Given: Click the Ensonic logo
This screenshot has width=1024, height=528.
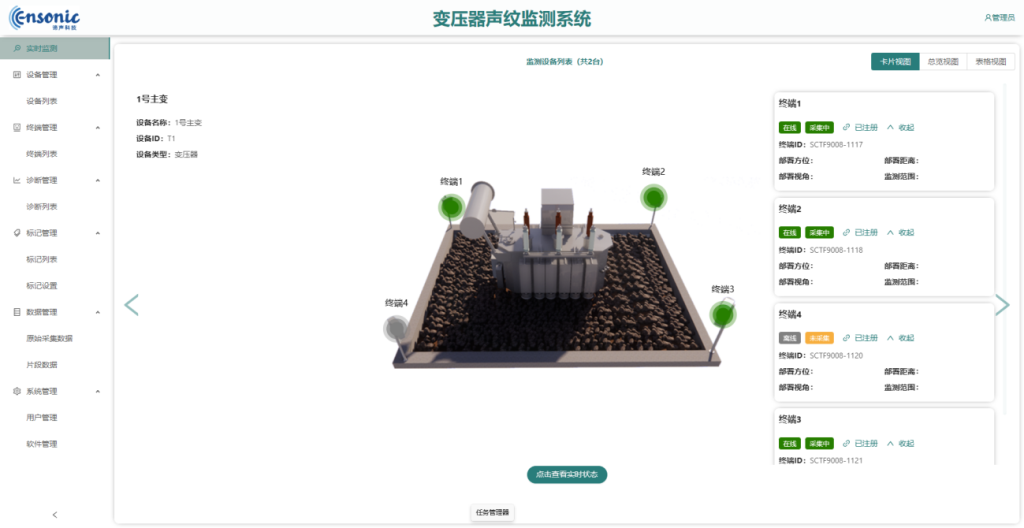Looking at the screenshot, I should click(x=44, y=19).
